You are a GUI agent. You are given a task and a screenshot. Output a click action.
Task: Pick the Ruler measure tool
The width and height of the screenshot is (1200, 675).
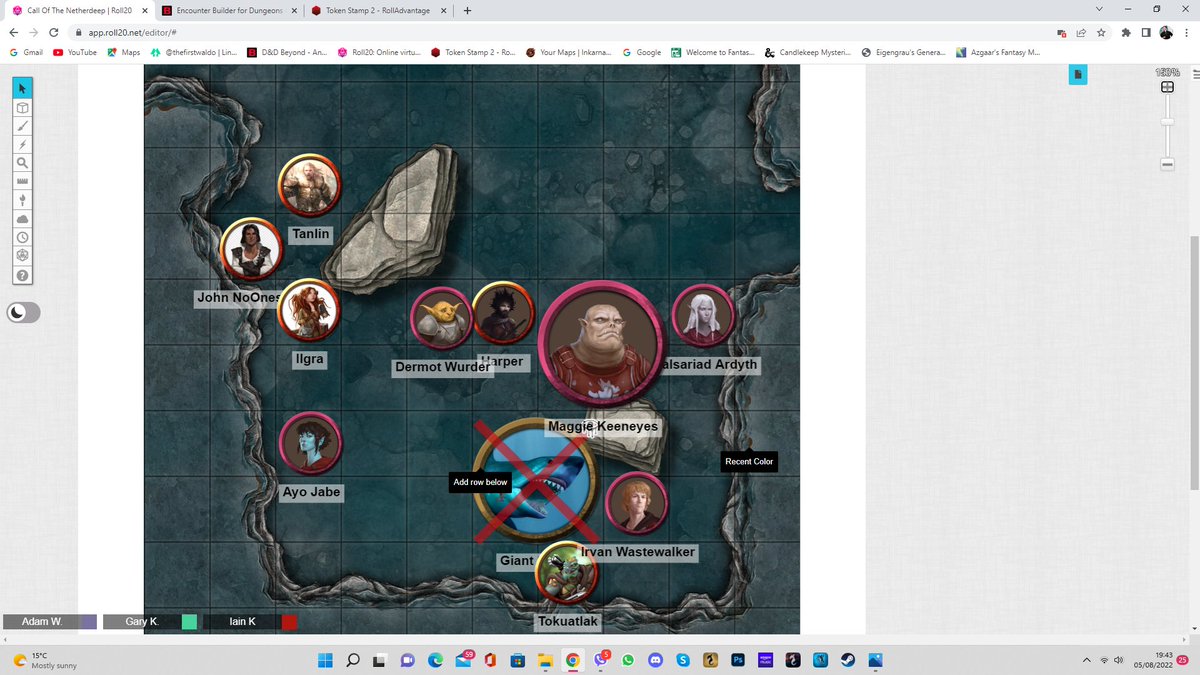(22, 182)
